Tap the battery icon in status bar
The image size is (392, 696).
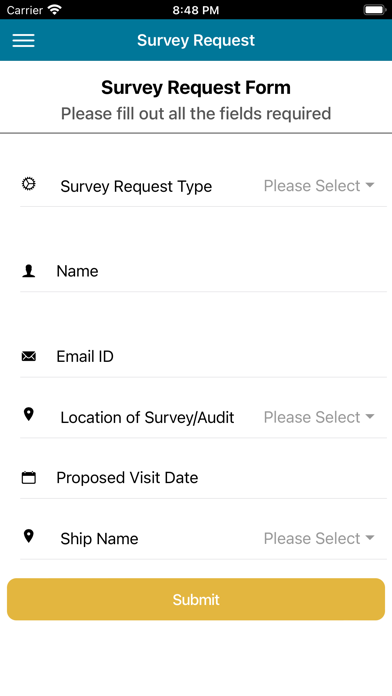pos(375,10)
